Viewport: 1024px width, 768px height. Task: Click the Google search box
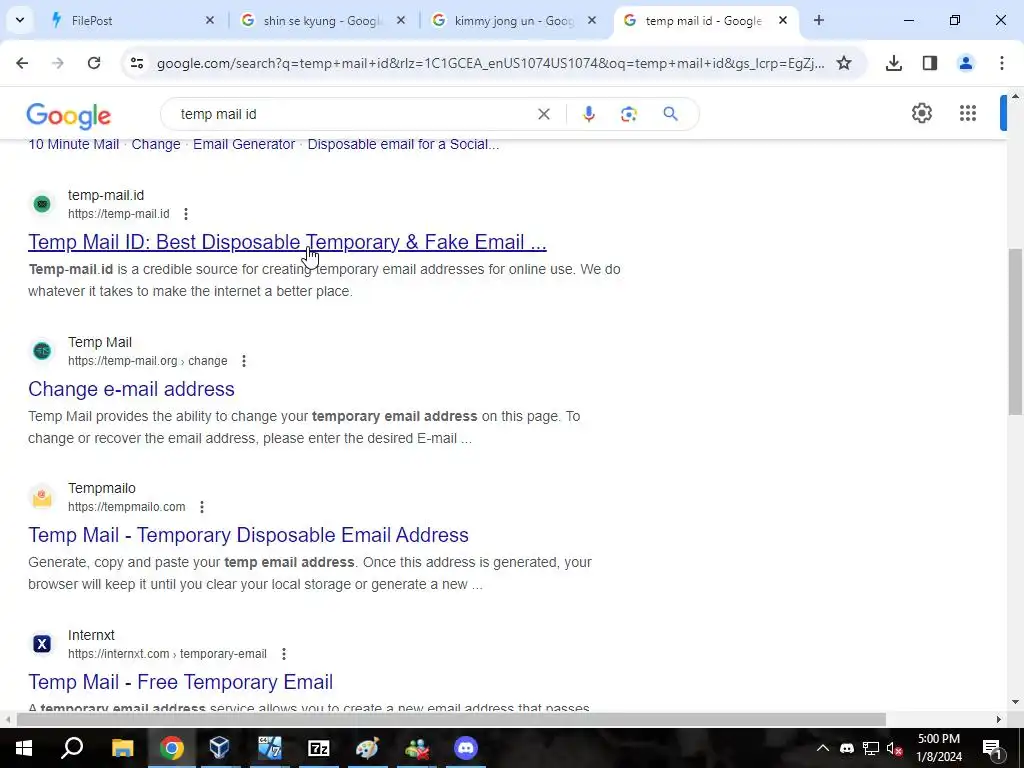click(x=353, y=114)
